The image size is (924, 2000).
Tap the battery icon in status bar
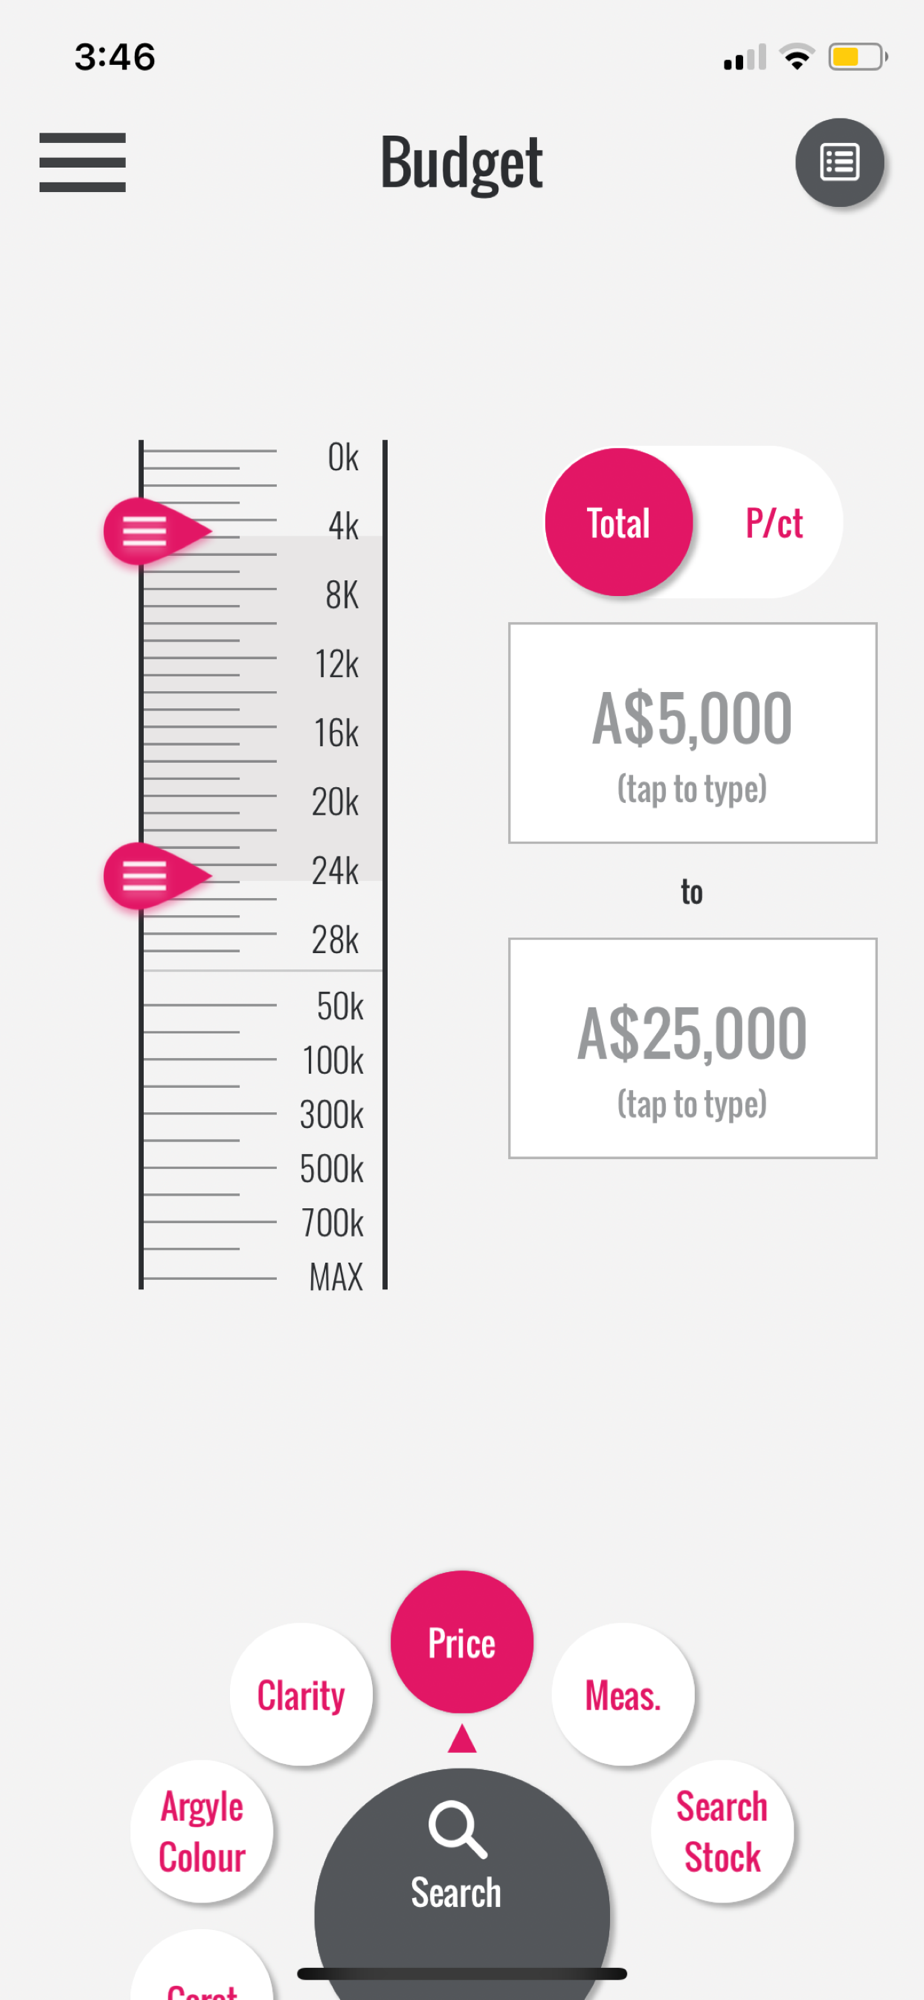click(857, 57)
